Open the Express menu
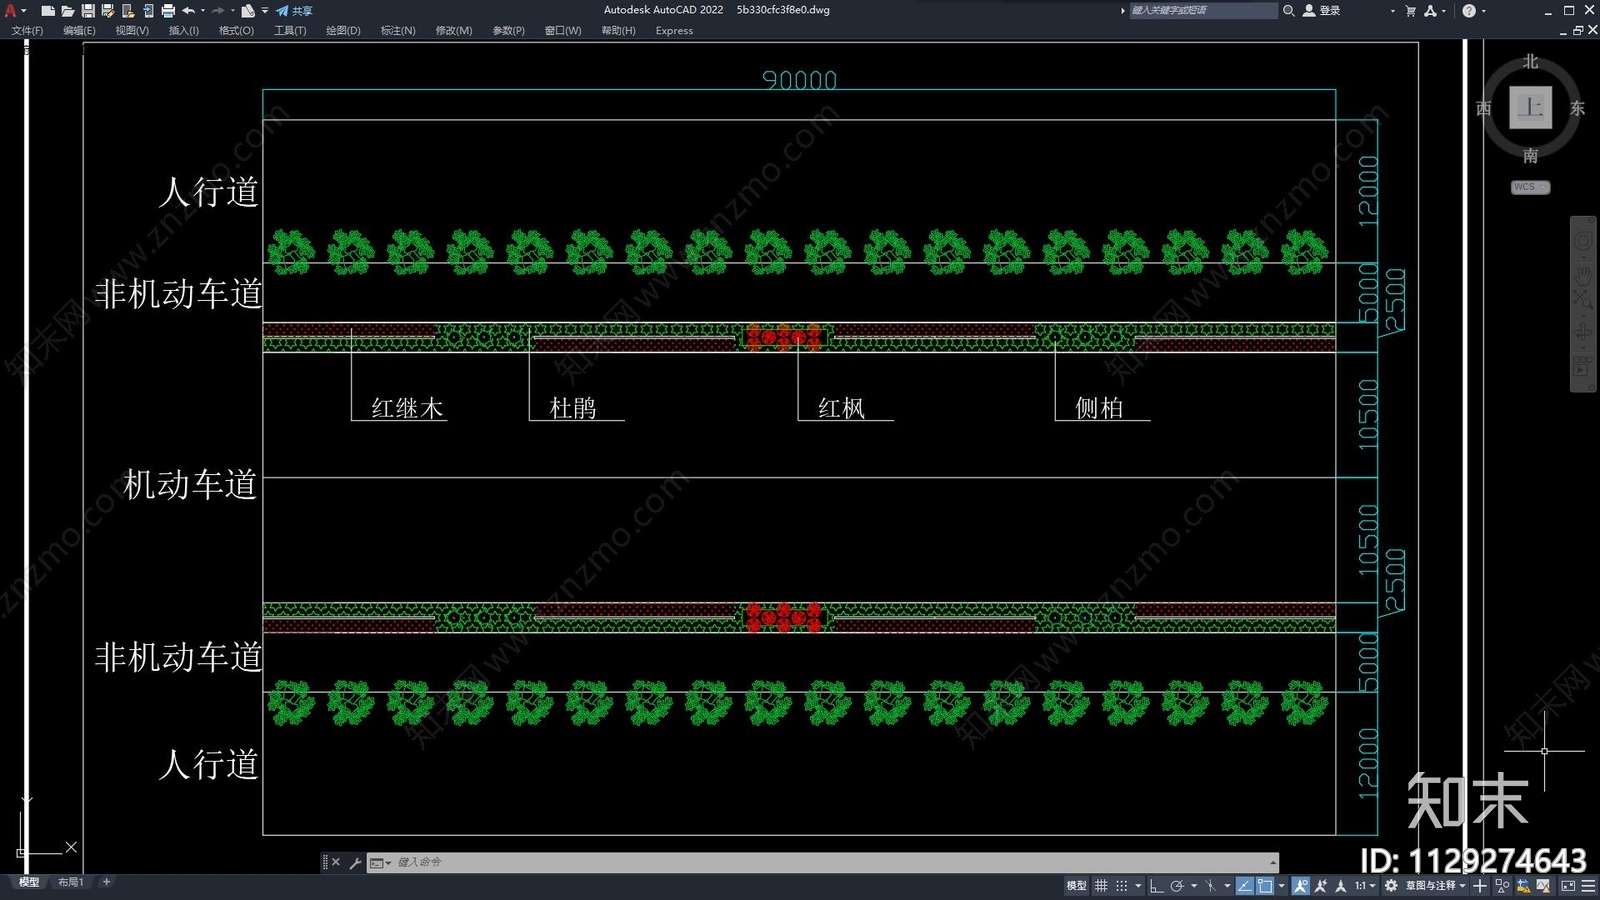Viewport: 1600px width, 900px height. 674,31
